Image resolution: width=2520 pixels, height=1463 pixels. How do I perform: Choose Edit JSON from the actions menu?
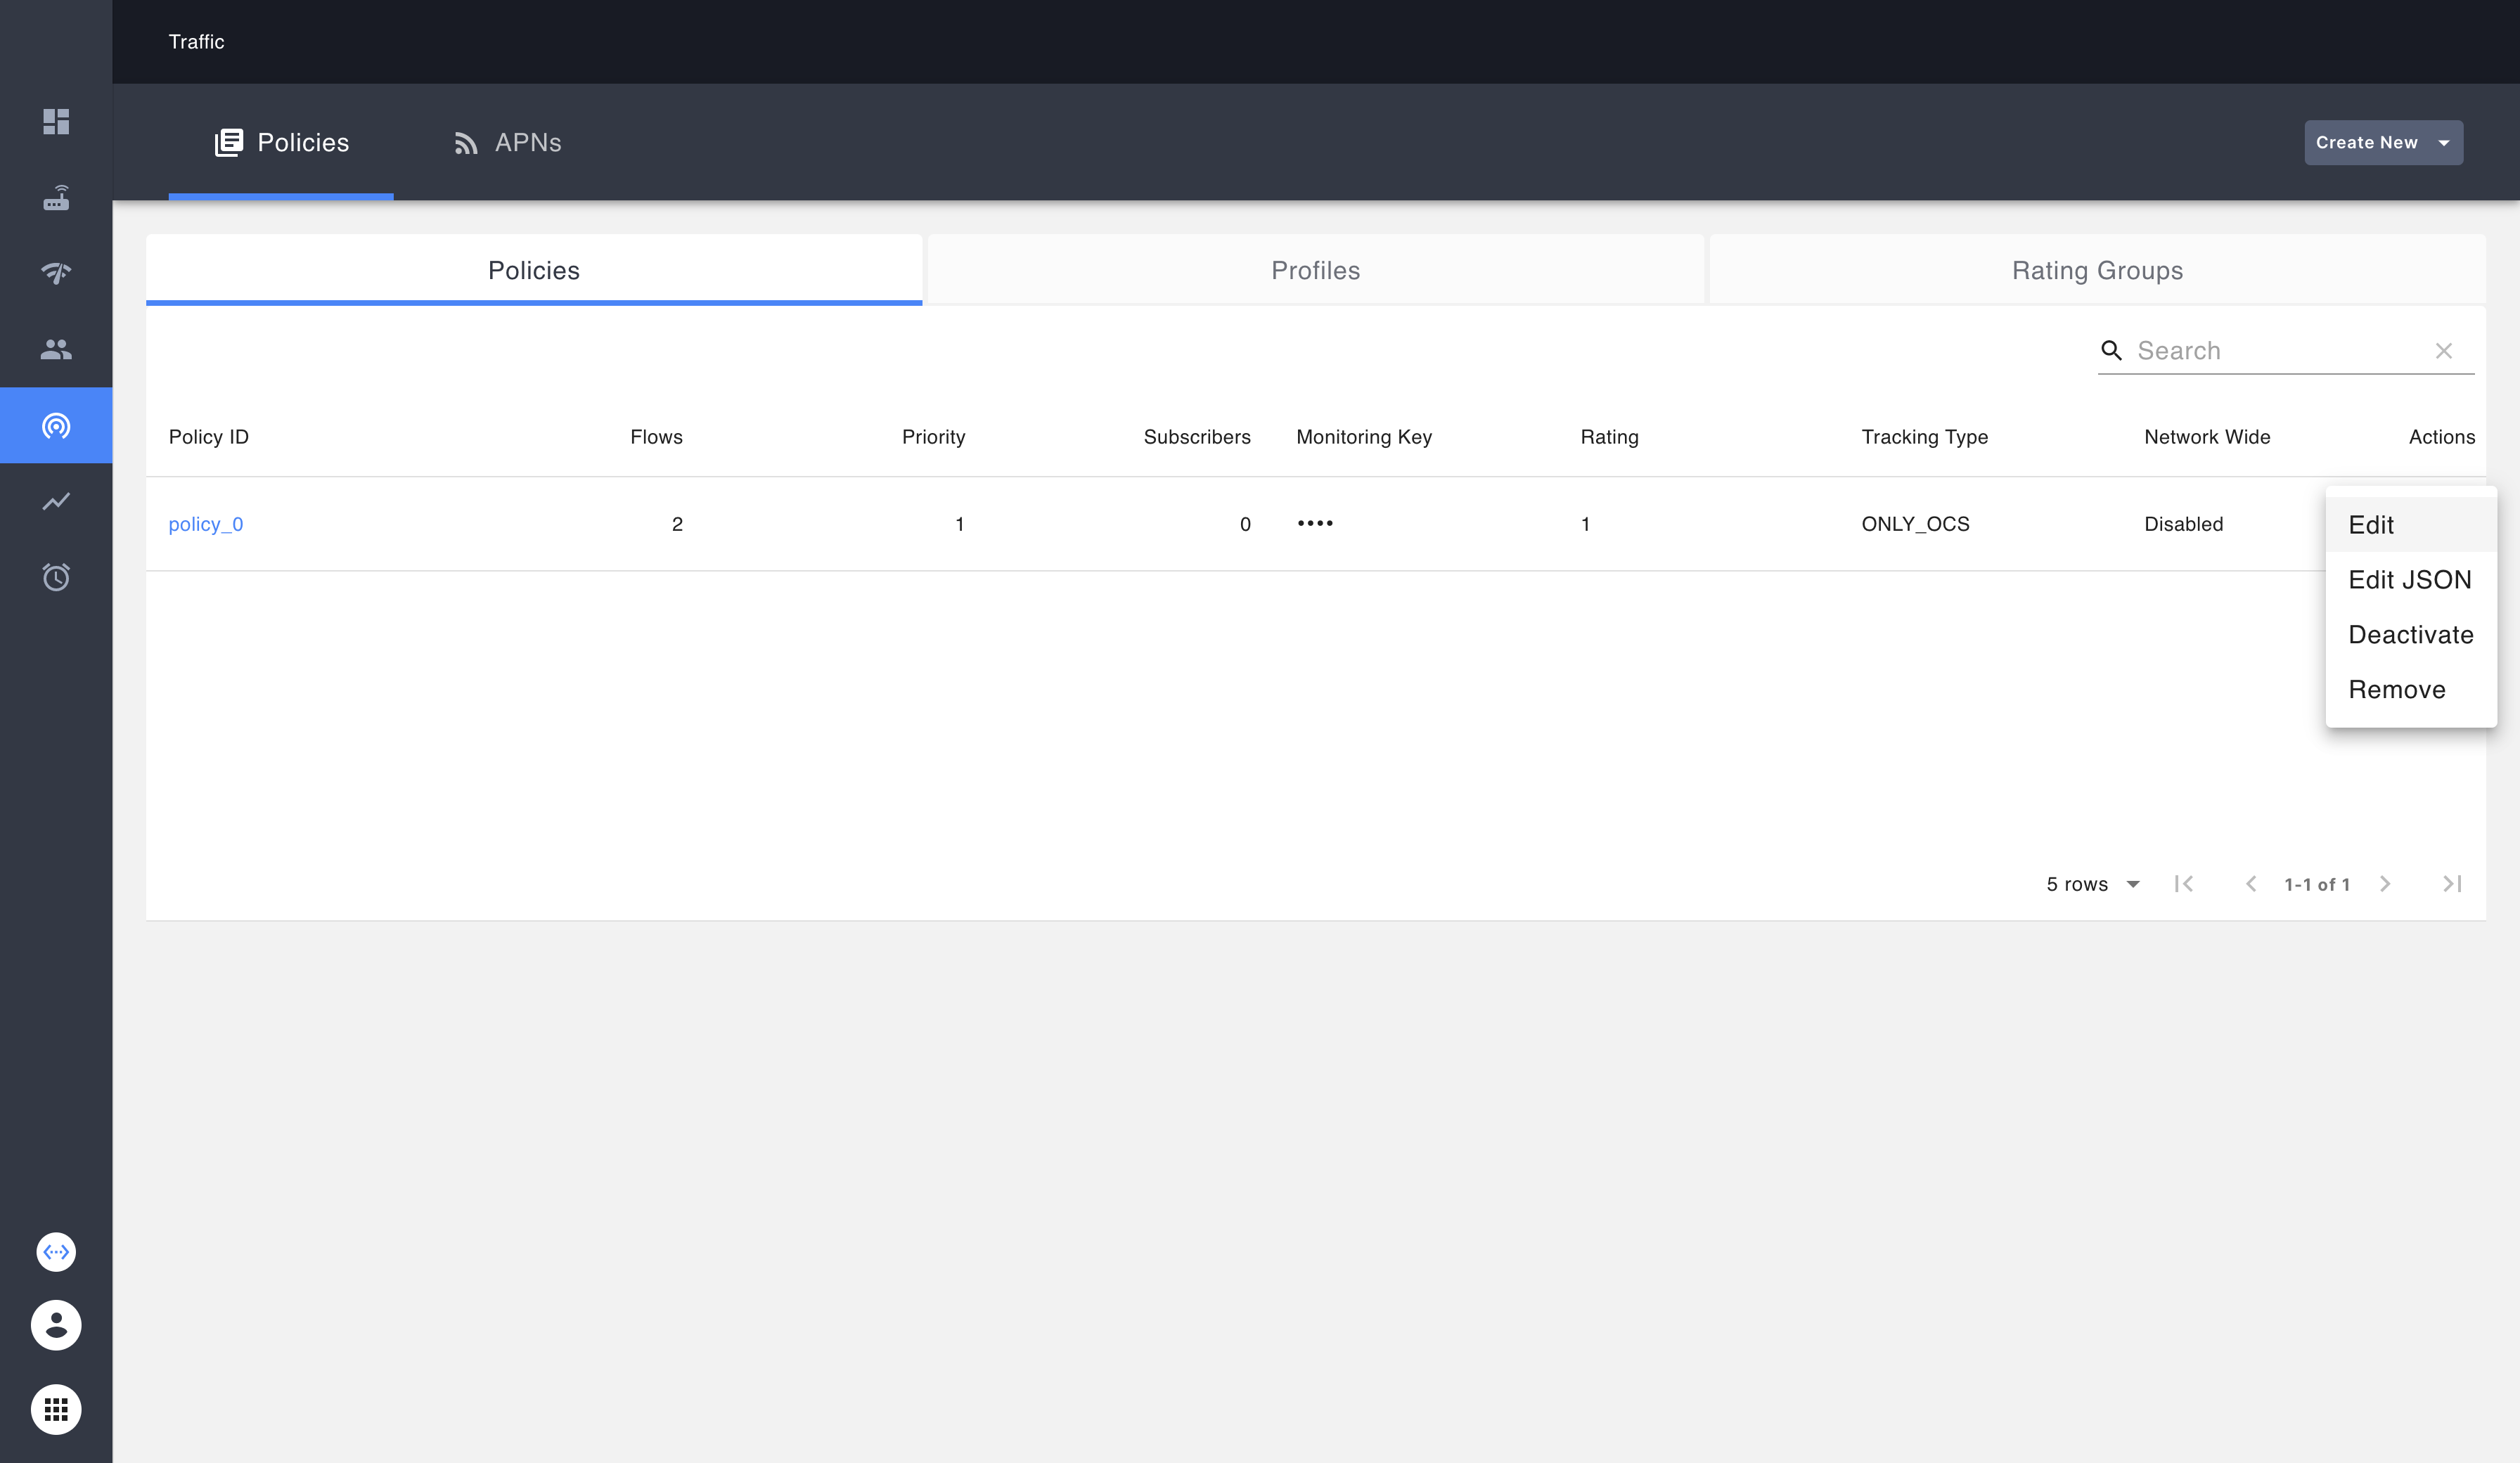click(2409, 580)
